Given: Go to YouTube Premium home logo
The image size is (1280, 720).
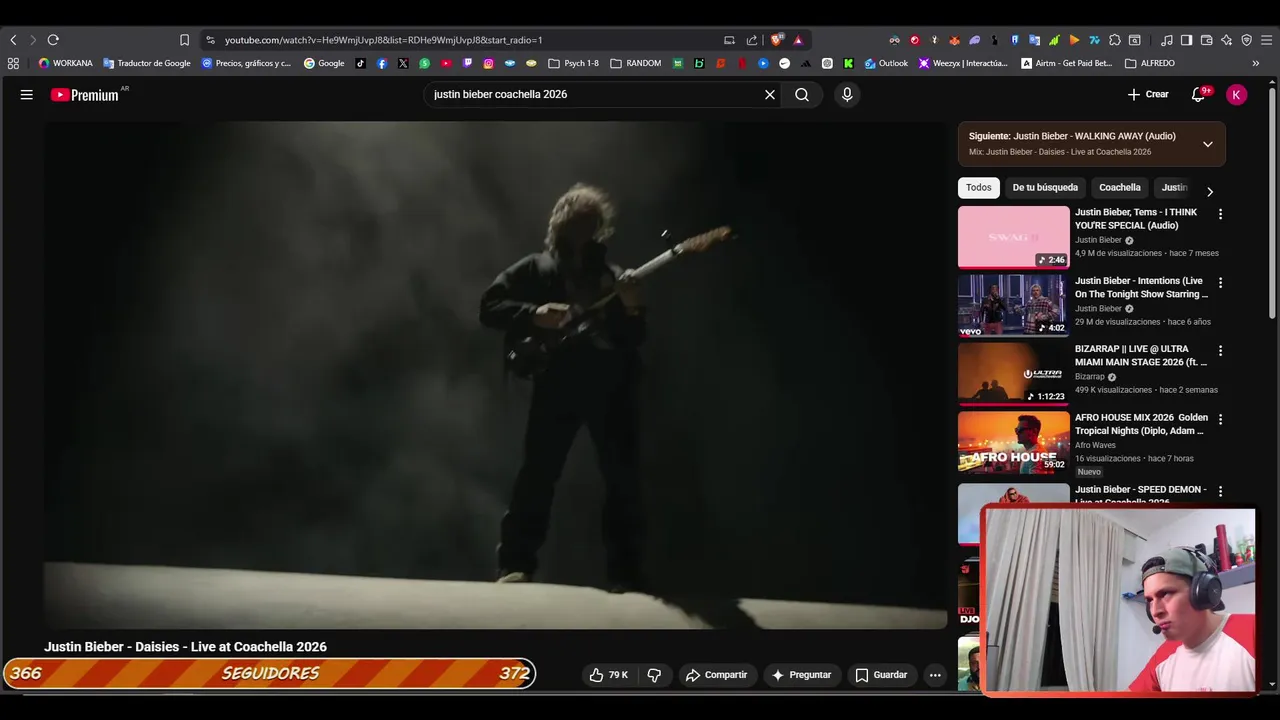Looking at the screenshot, I should (85, 95).
